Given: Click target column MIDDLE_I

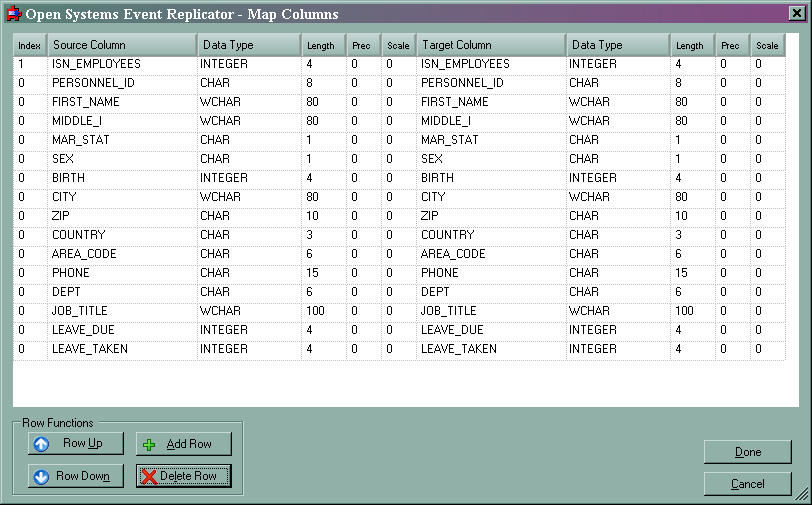Looking at the screenshot, I should [491, 121].
